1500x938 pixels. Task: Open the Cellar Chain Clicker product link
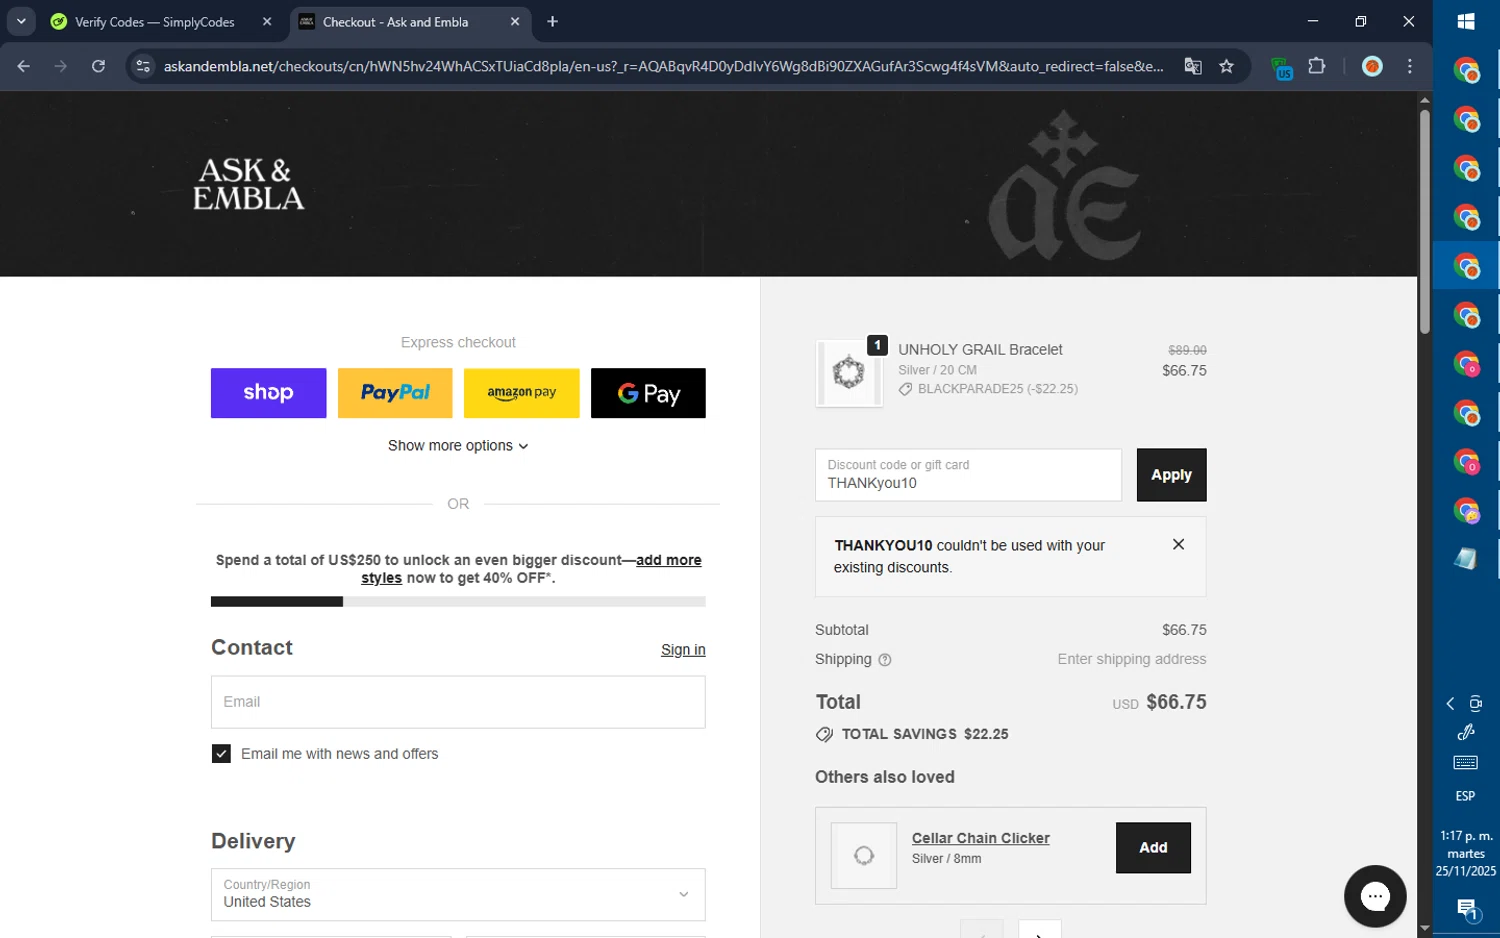click(x=980, y=838)
